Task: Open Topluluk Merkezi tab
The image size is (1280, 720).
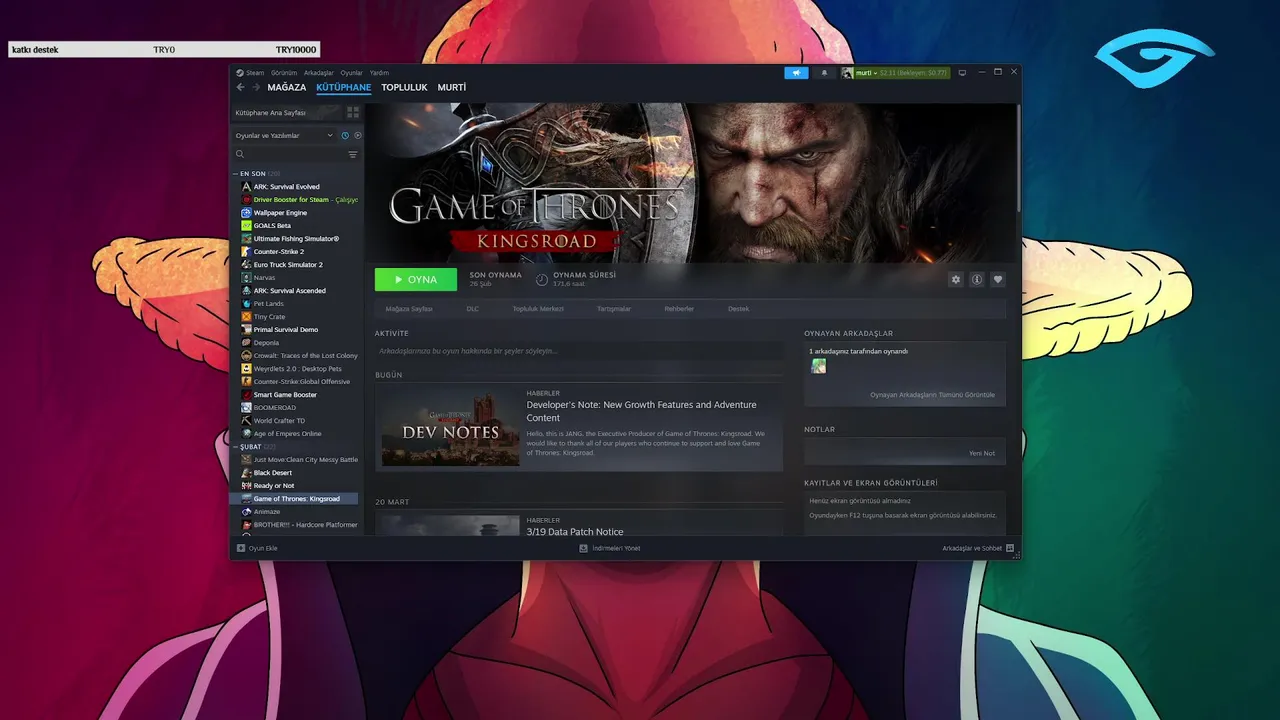Action: click(538, 309)
